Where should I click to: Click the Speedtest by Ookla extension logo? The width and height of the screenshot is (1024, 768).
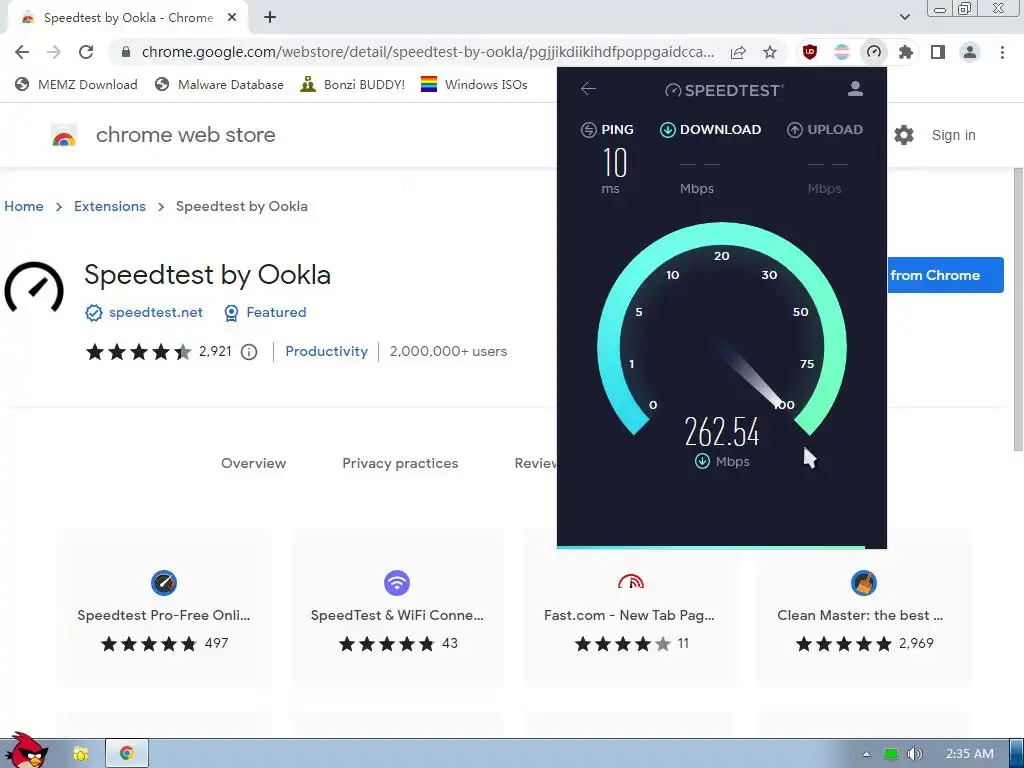(x=34, y=289)
